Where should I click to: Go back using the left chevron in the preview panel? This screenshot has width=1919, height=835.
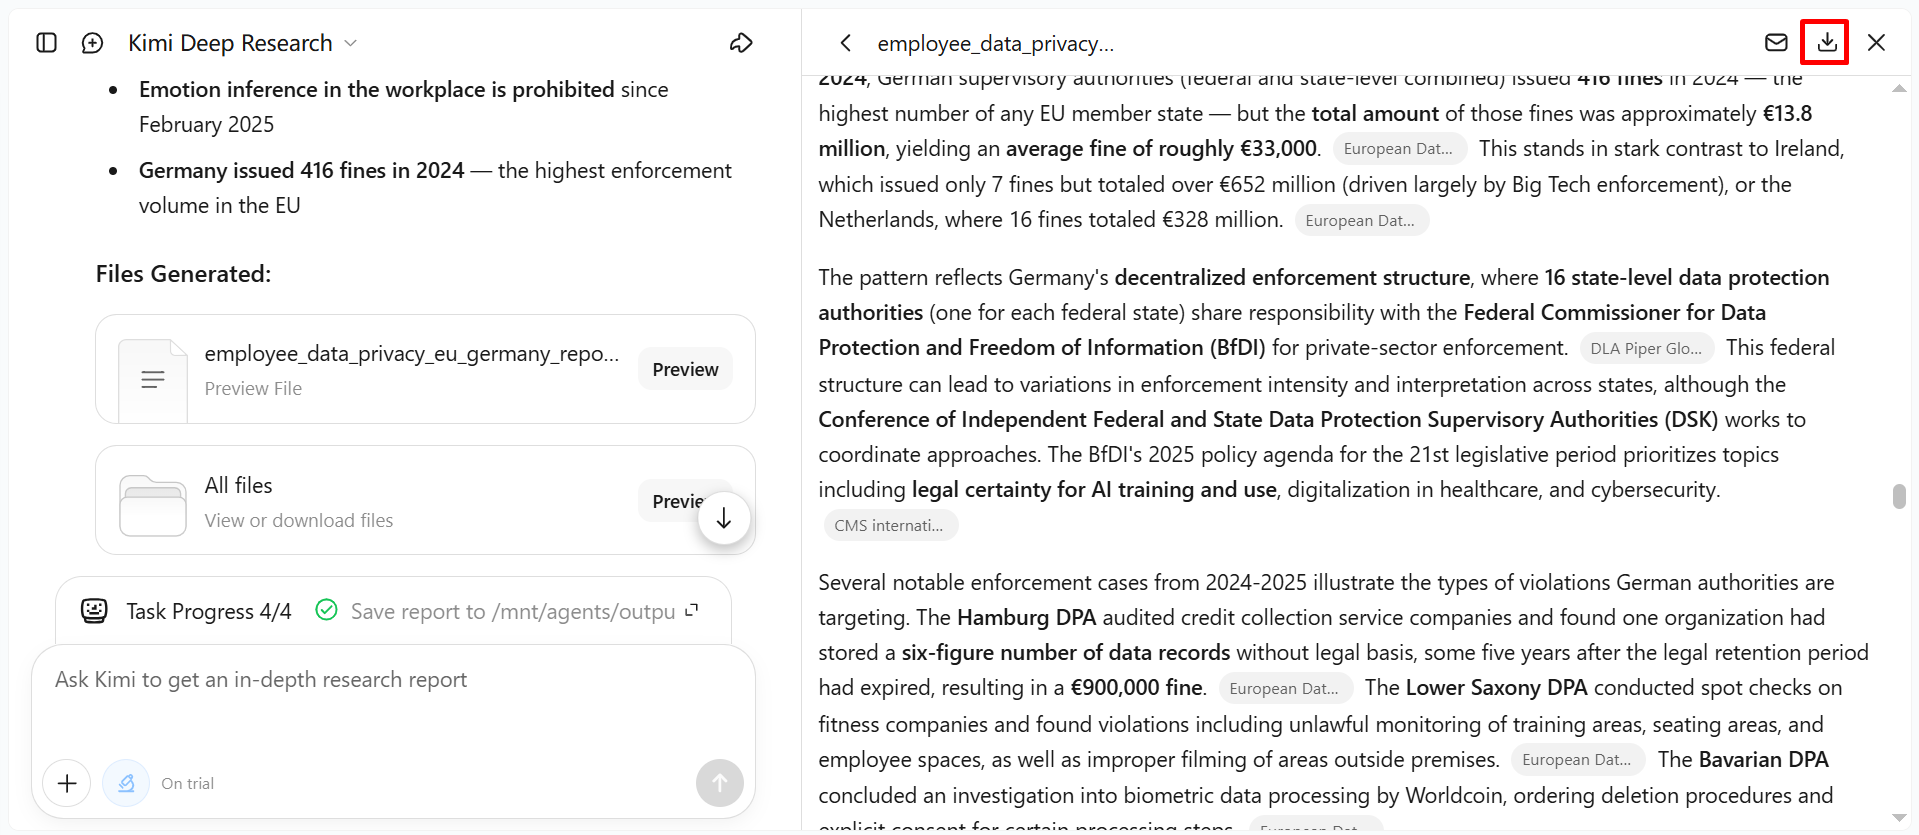pos(846,43)
